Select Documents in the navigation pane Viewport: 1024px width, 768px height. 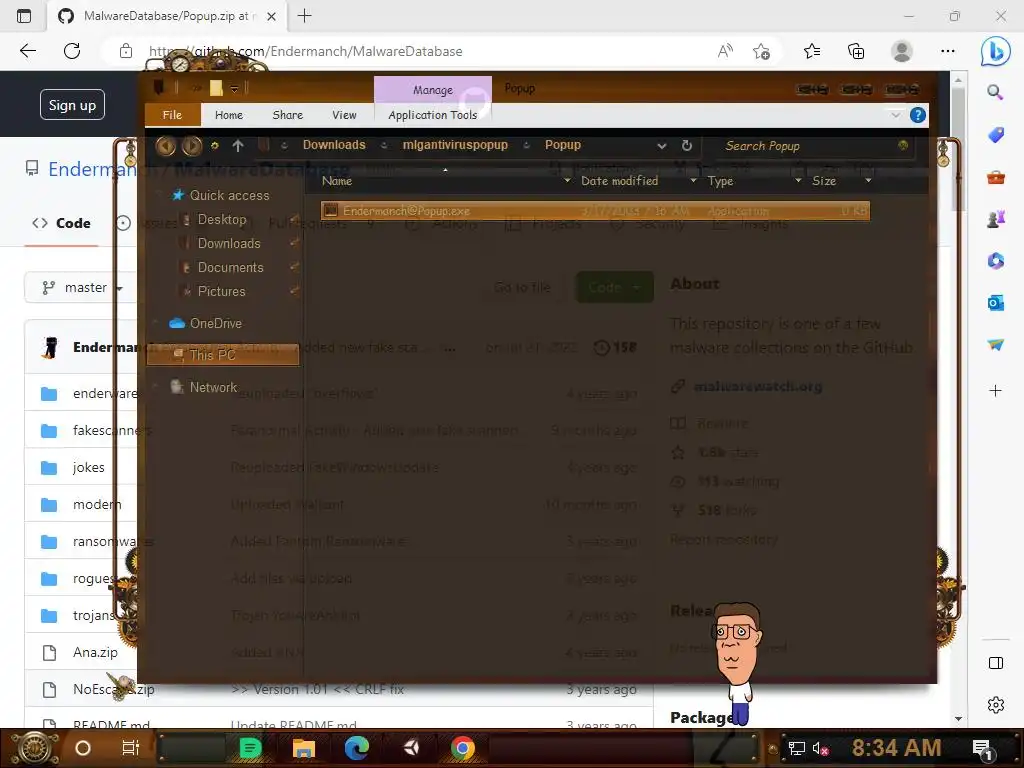231,268
